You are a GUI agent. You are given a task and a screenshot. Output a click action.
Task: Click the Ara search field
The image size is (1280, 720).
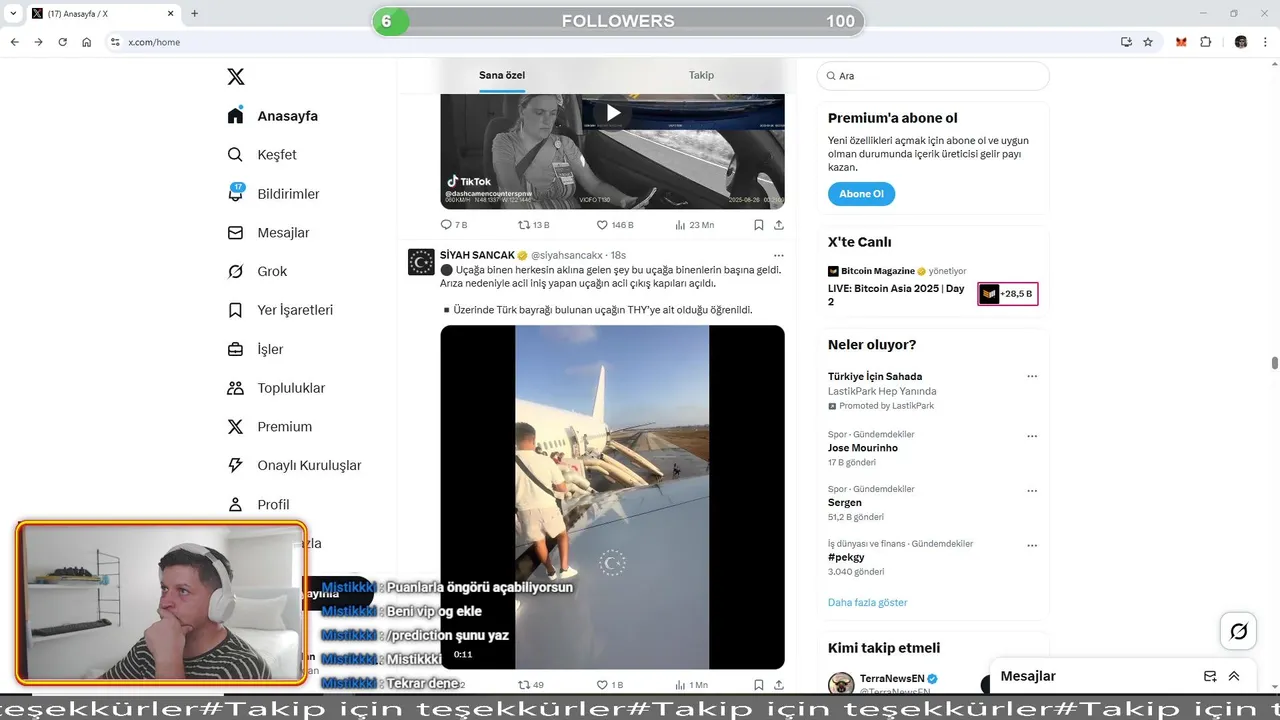pyautogui.click(x=933, y=76)
